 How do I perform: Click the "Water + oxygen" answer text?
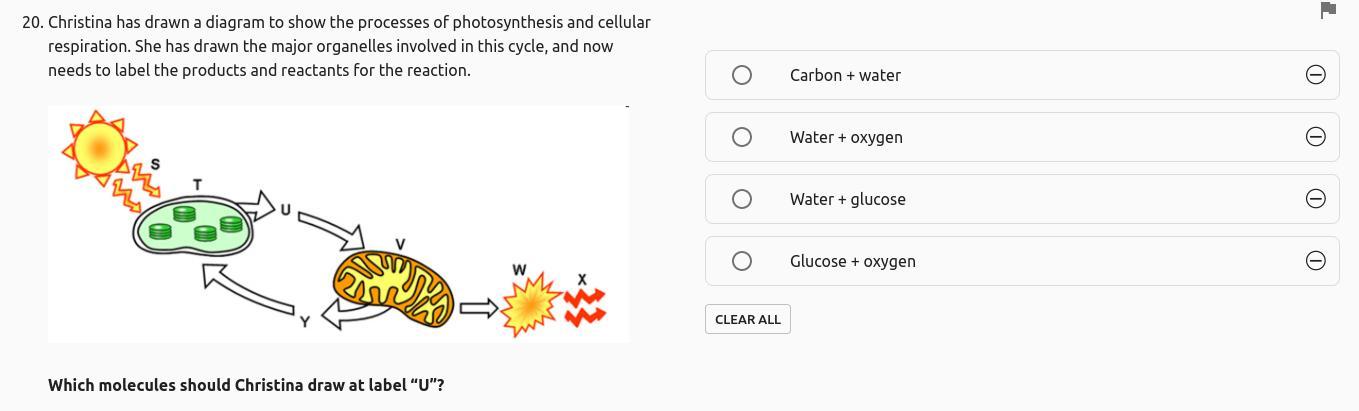coord(846,137)
